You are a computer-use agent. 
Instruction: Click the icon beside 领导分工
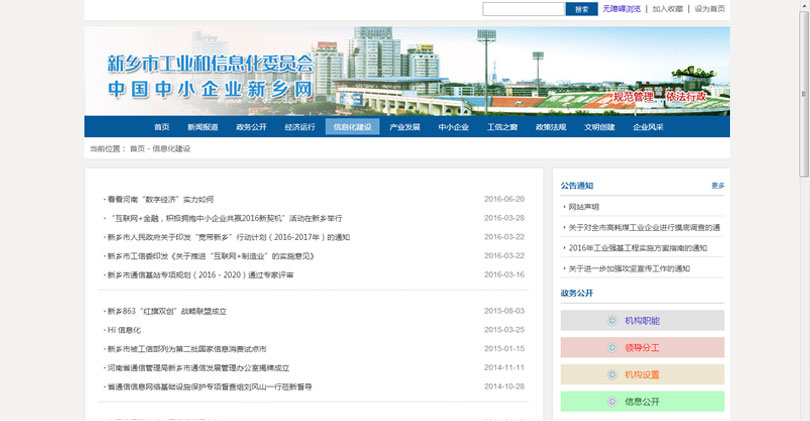coord(612,348)
